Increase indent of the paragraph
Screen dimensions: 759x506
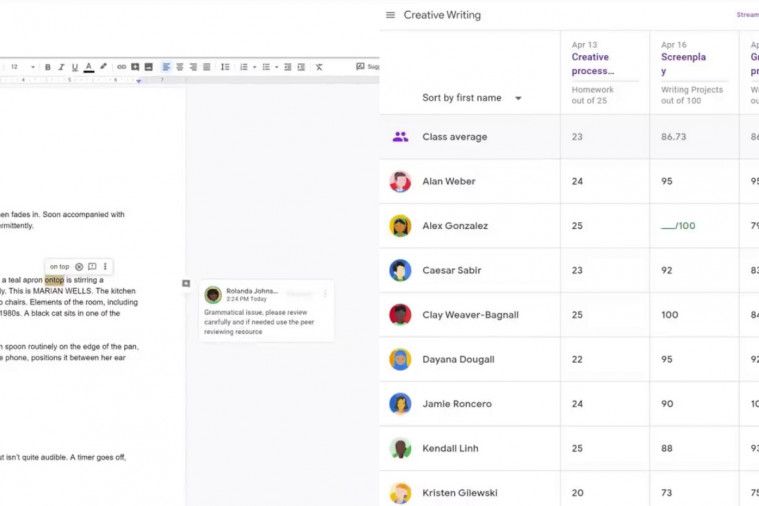[x=301, y=67]
